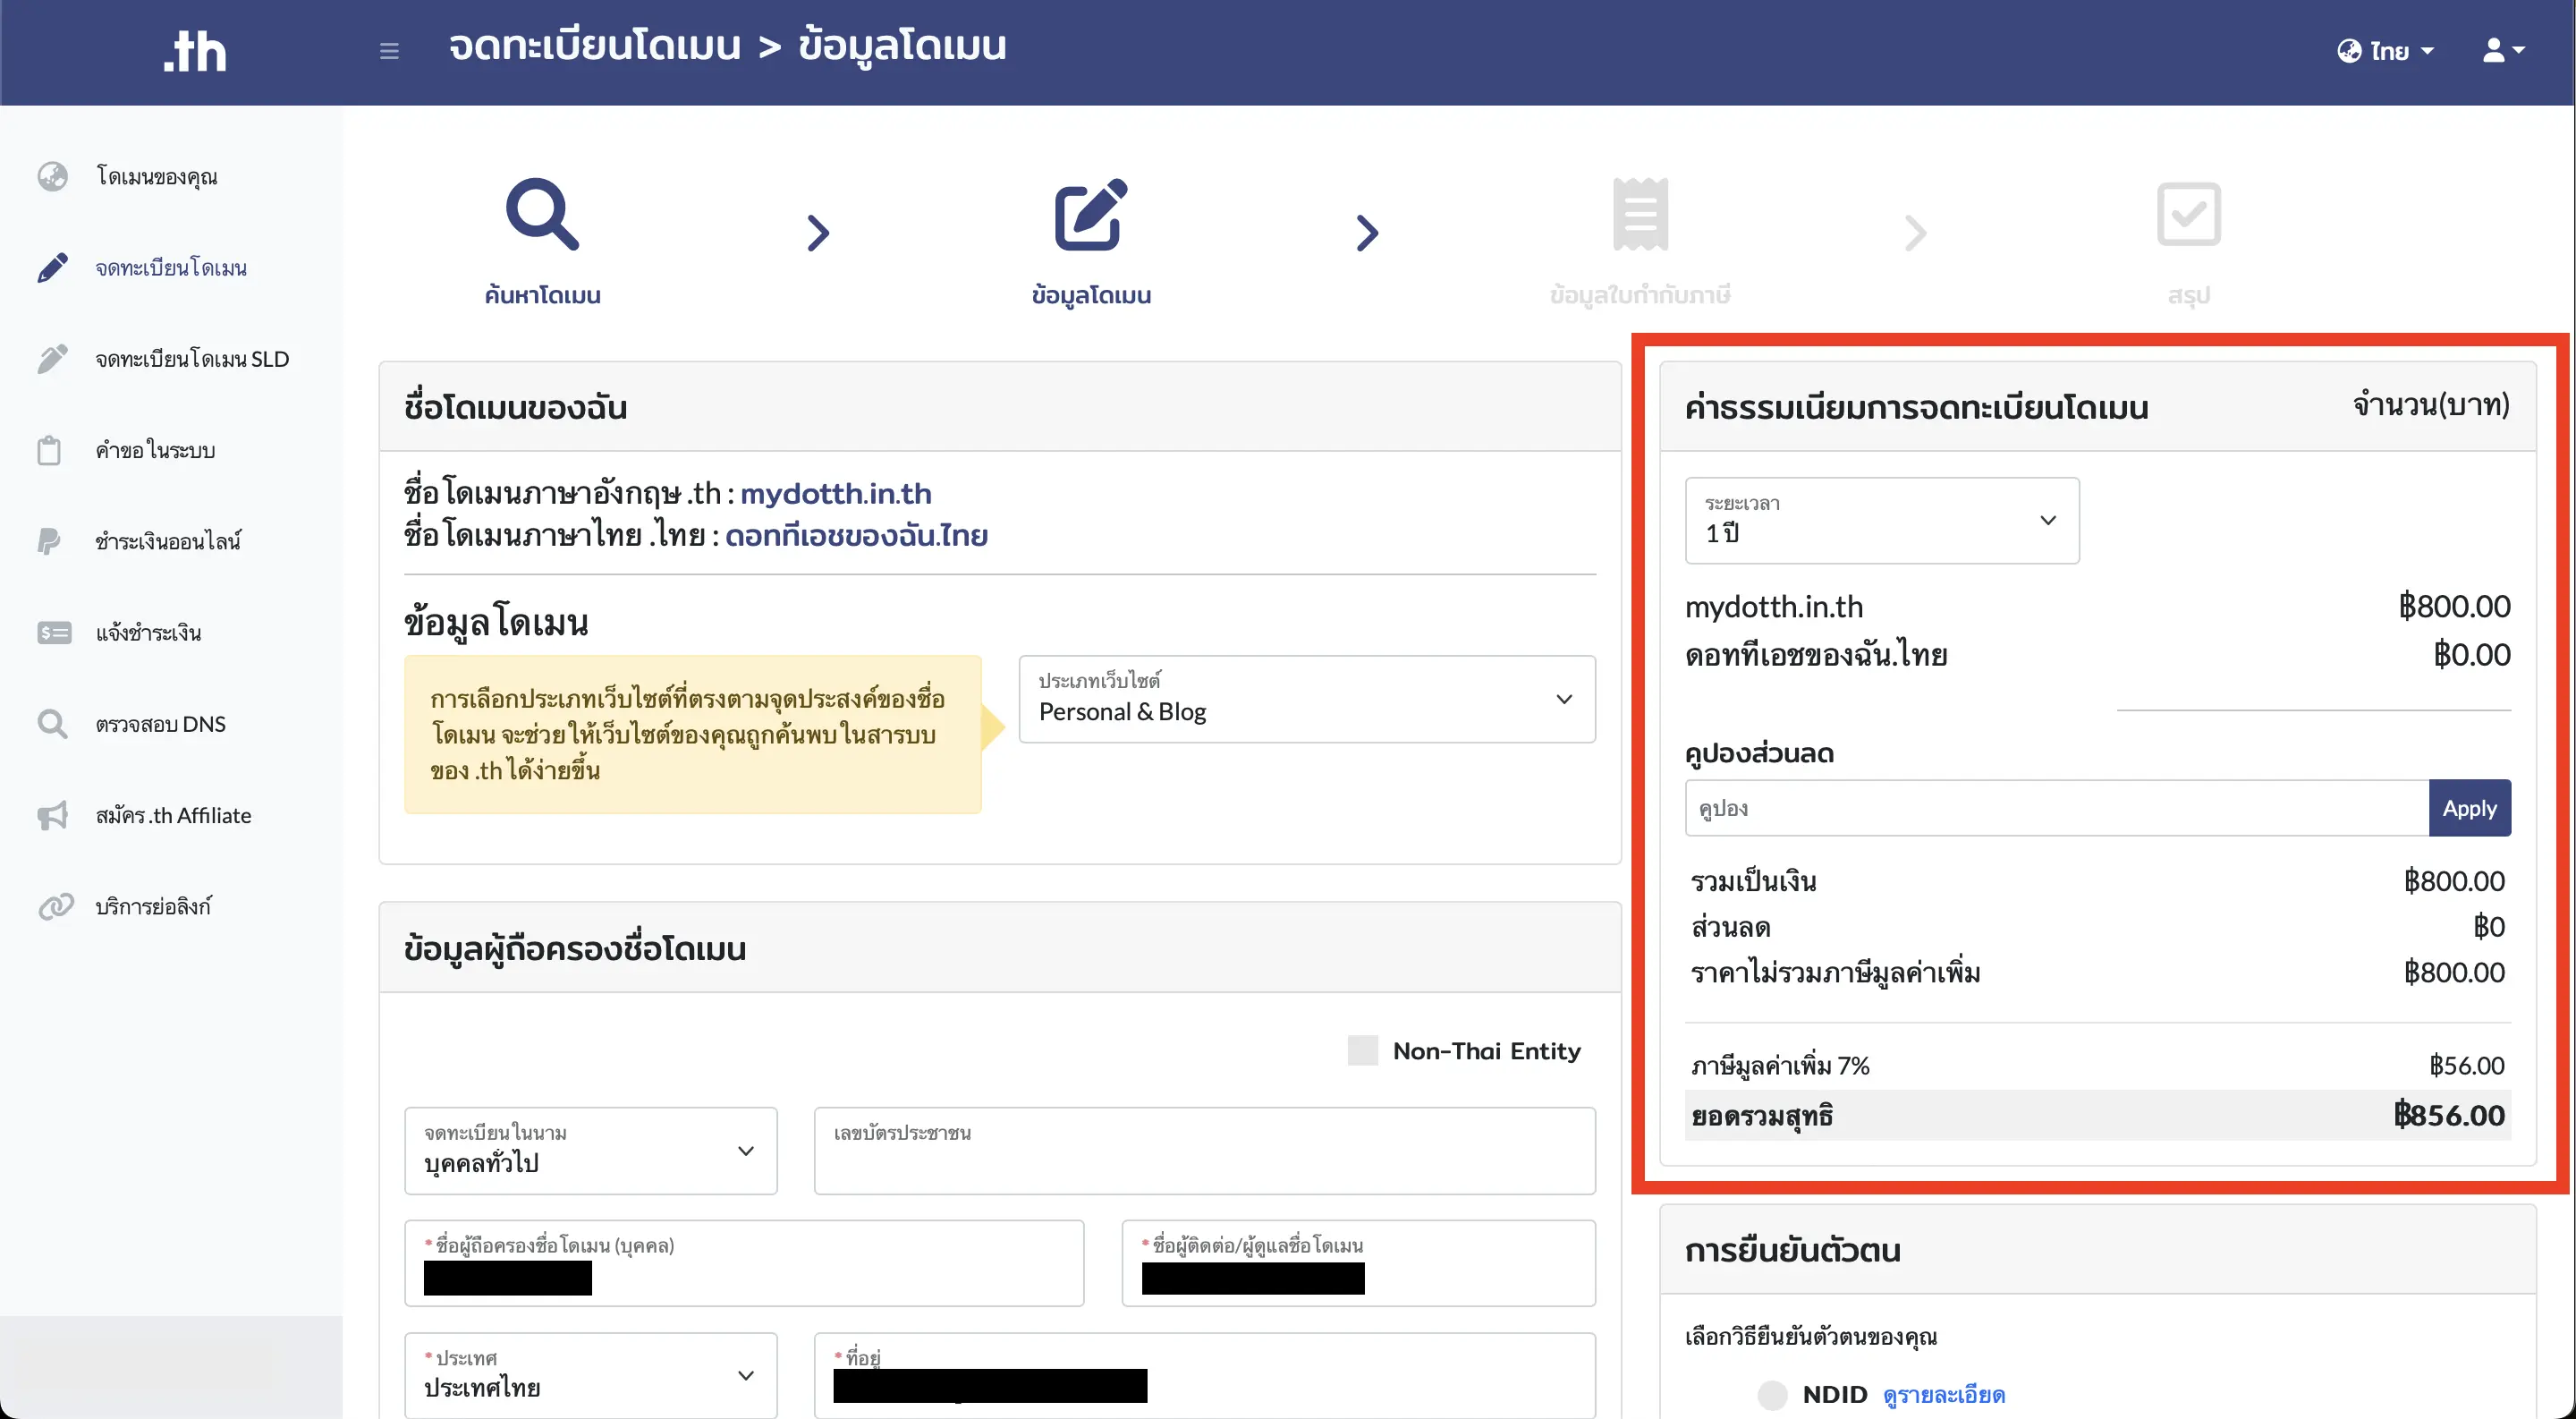2576x1419 pixels.
Task: Open แจ้งชำระเงิน payment notice icon
Action: point(52,632)
